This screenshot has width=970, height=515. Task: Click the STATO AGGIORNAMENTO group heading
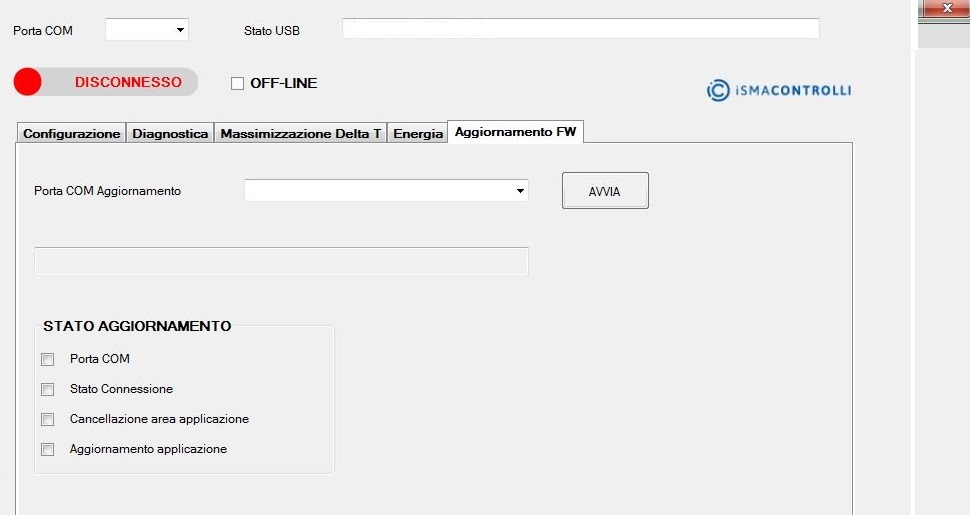137,326
